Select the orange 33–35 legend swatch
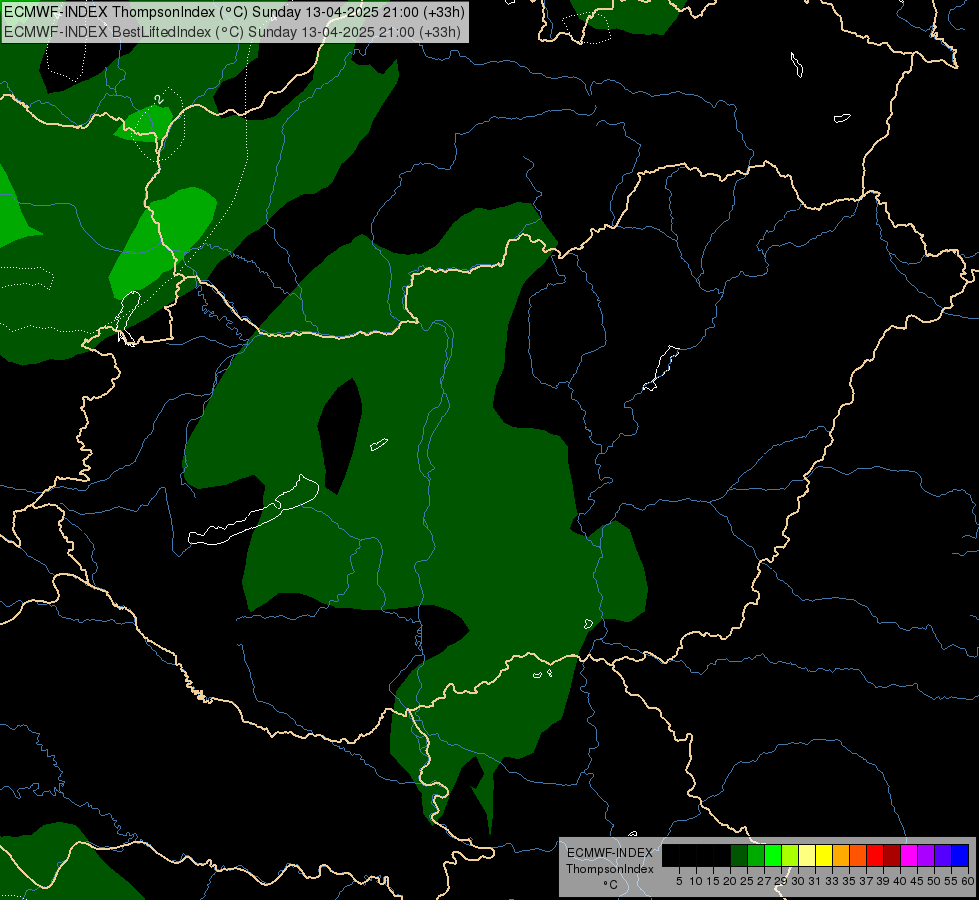The image size is (979, 900). click(841, 855)
